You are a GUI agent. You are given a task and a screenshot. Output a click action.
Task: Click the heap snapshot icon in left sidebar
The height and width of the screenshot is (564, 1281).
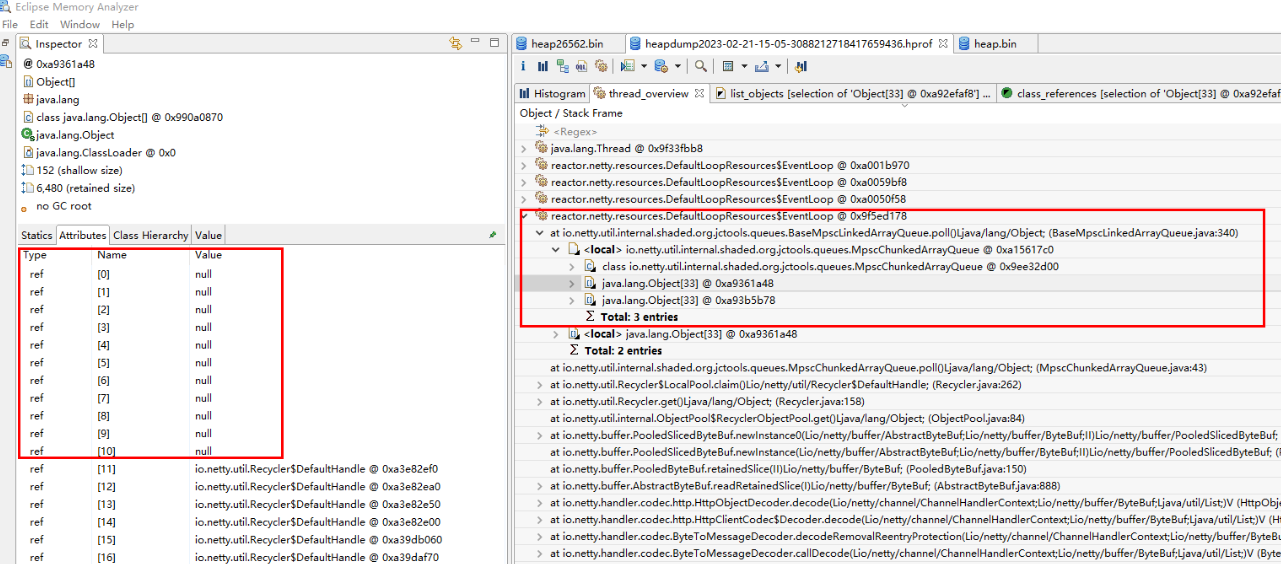(x=7, y=62)
